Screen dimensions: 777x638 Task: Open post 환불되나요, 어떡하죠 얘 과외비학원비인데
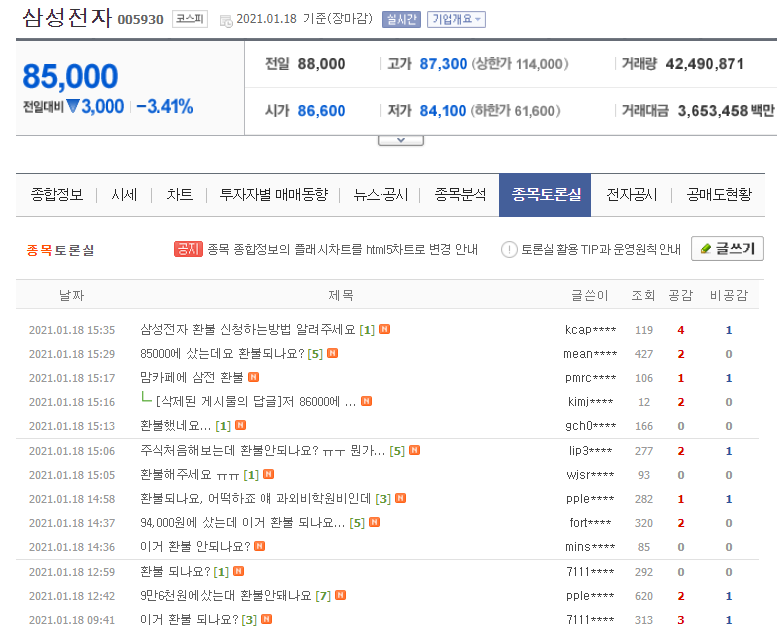tap(256, 499)
